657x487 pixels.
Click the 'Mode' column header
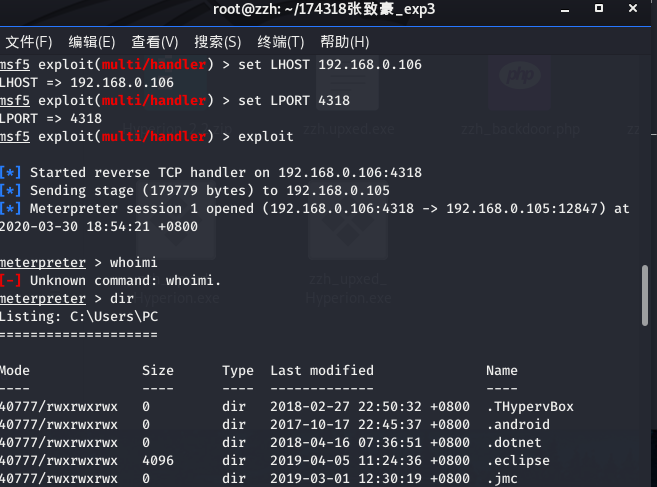click(x=14, y=371)
